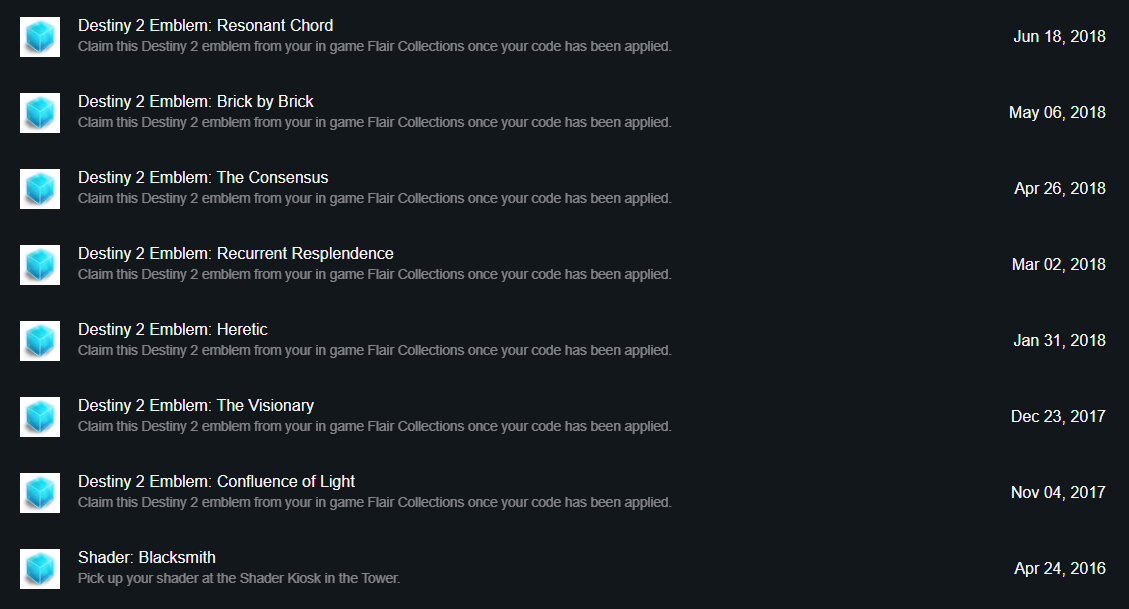The image size is (1129, 609).
Task: Open the Destiny 2 Emblem: Heretic title
Action: [x=173, y=329]
